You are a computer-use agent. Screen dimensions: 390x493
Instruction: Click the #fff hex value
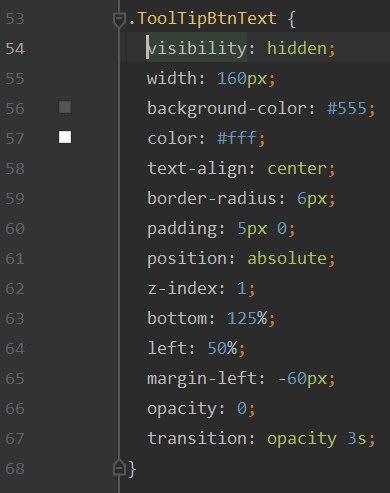pyautogui.click(x=237, y=138)
